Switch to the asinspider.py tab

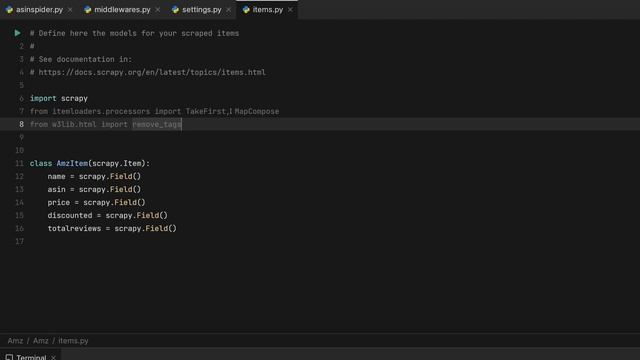coord(39,9)
